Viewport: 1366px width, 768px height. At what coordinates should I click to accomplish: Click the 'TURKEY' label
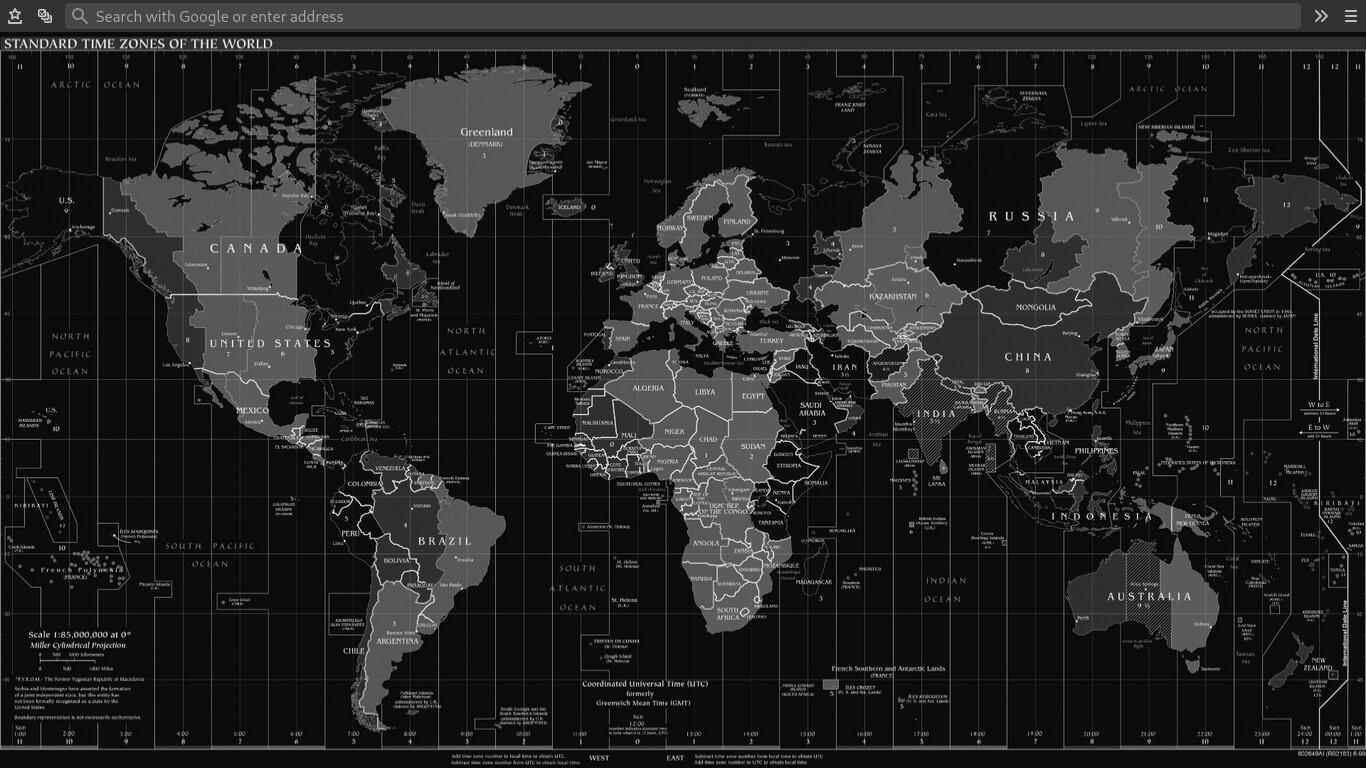click(x=771, y=341)
